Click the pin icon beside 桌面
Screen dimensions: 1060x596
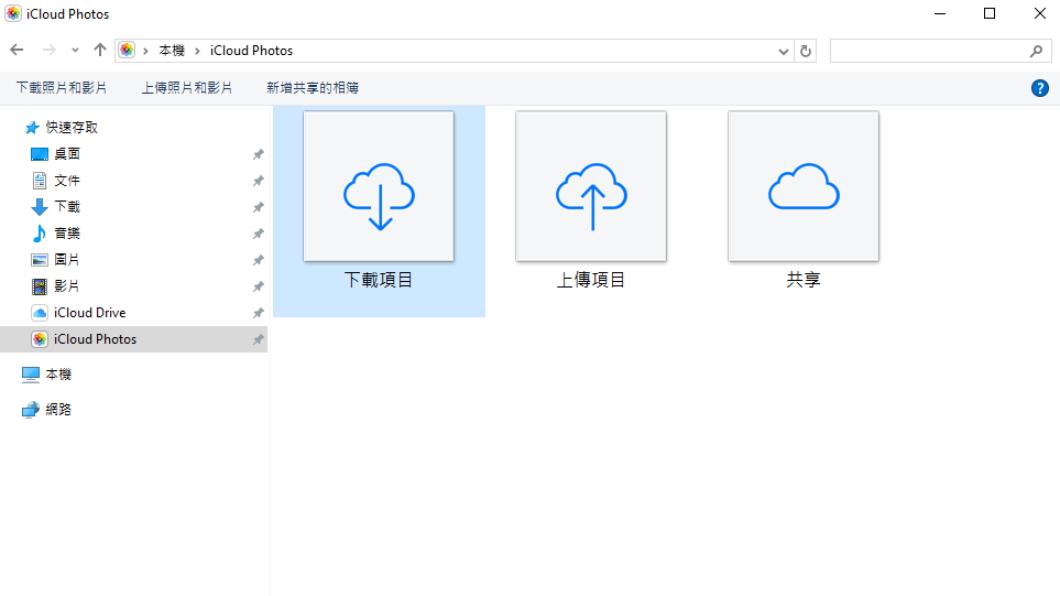(258, 154)
